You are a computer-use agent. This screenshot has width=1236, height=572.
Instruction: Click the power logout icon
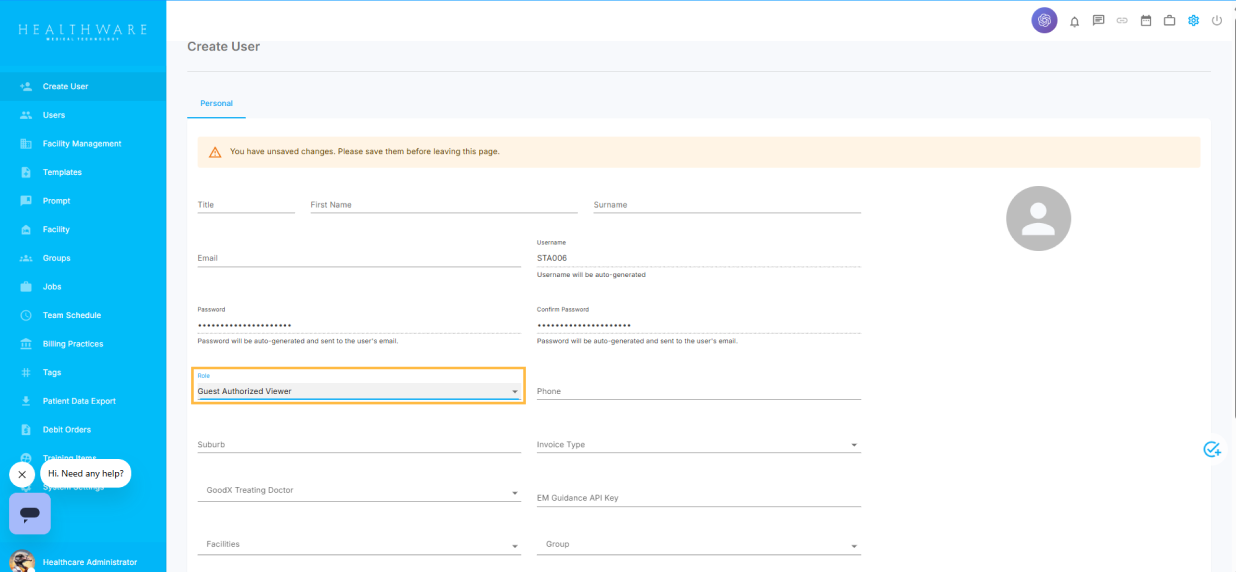click(1217, 20)
